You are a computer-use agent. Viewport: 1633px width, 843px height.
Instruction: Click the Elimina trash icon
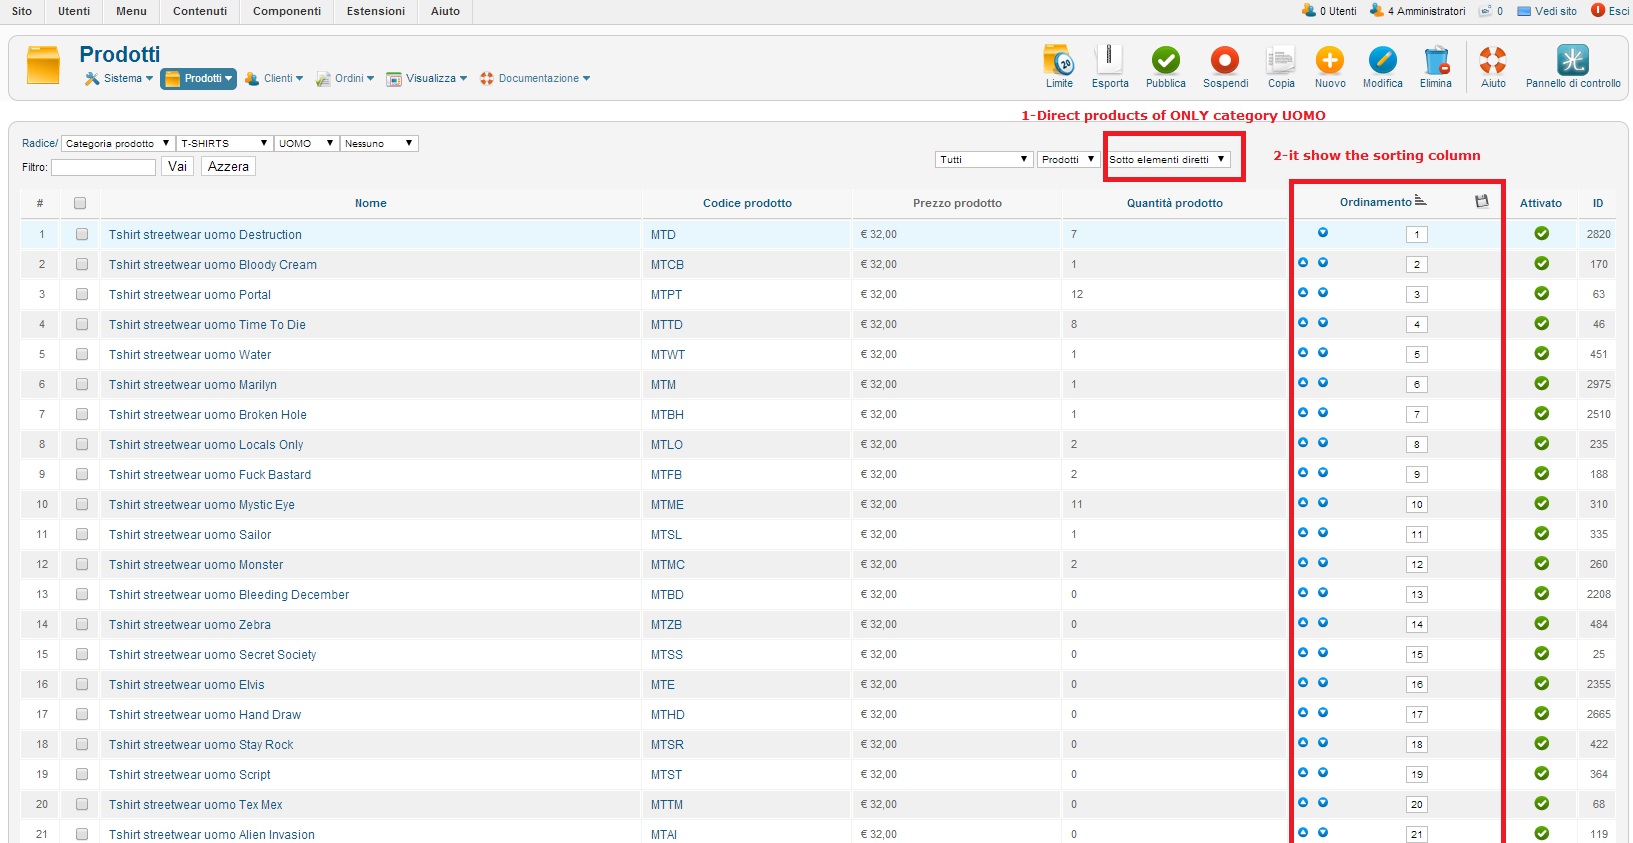pyautogui.click(x=1435, y=62)
